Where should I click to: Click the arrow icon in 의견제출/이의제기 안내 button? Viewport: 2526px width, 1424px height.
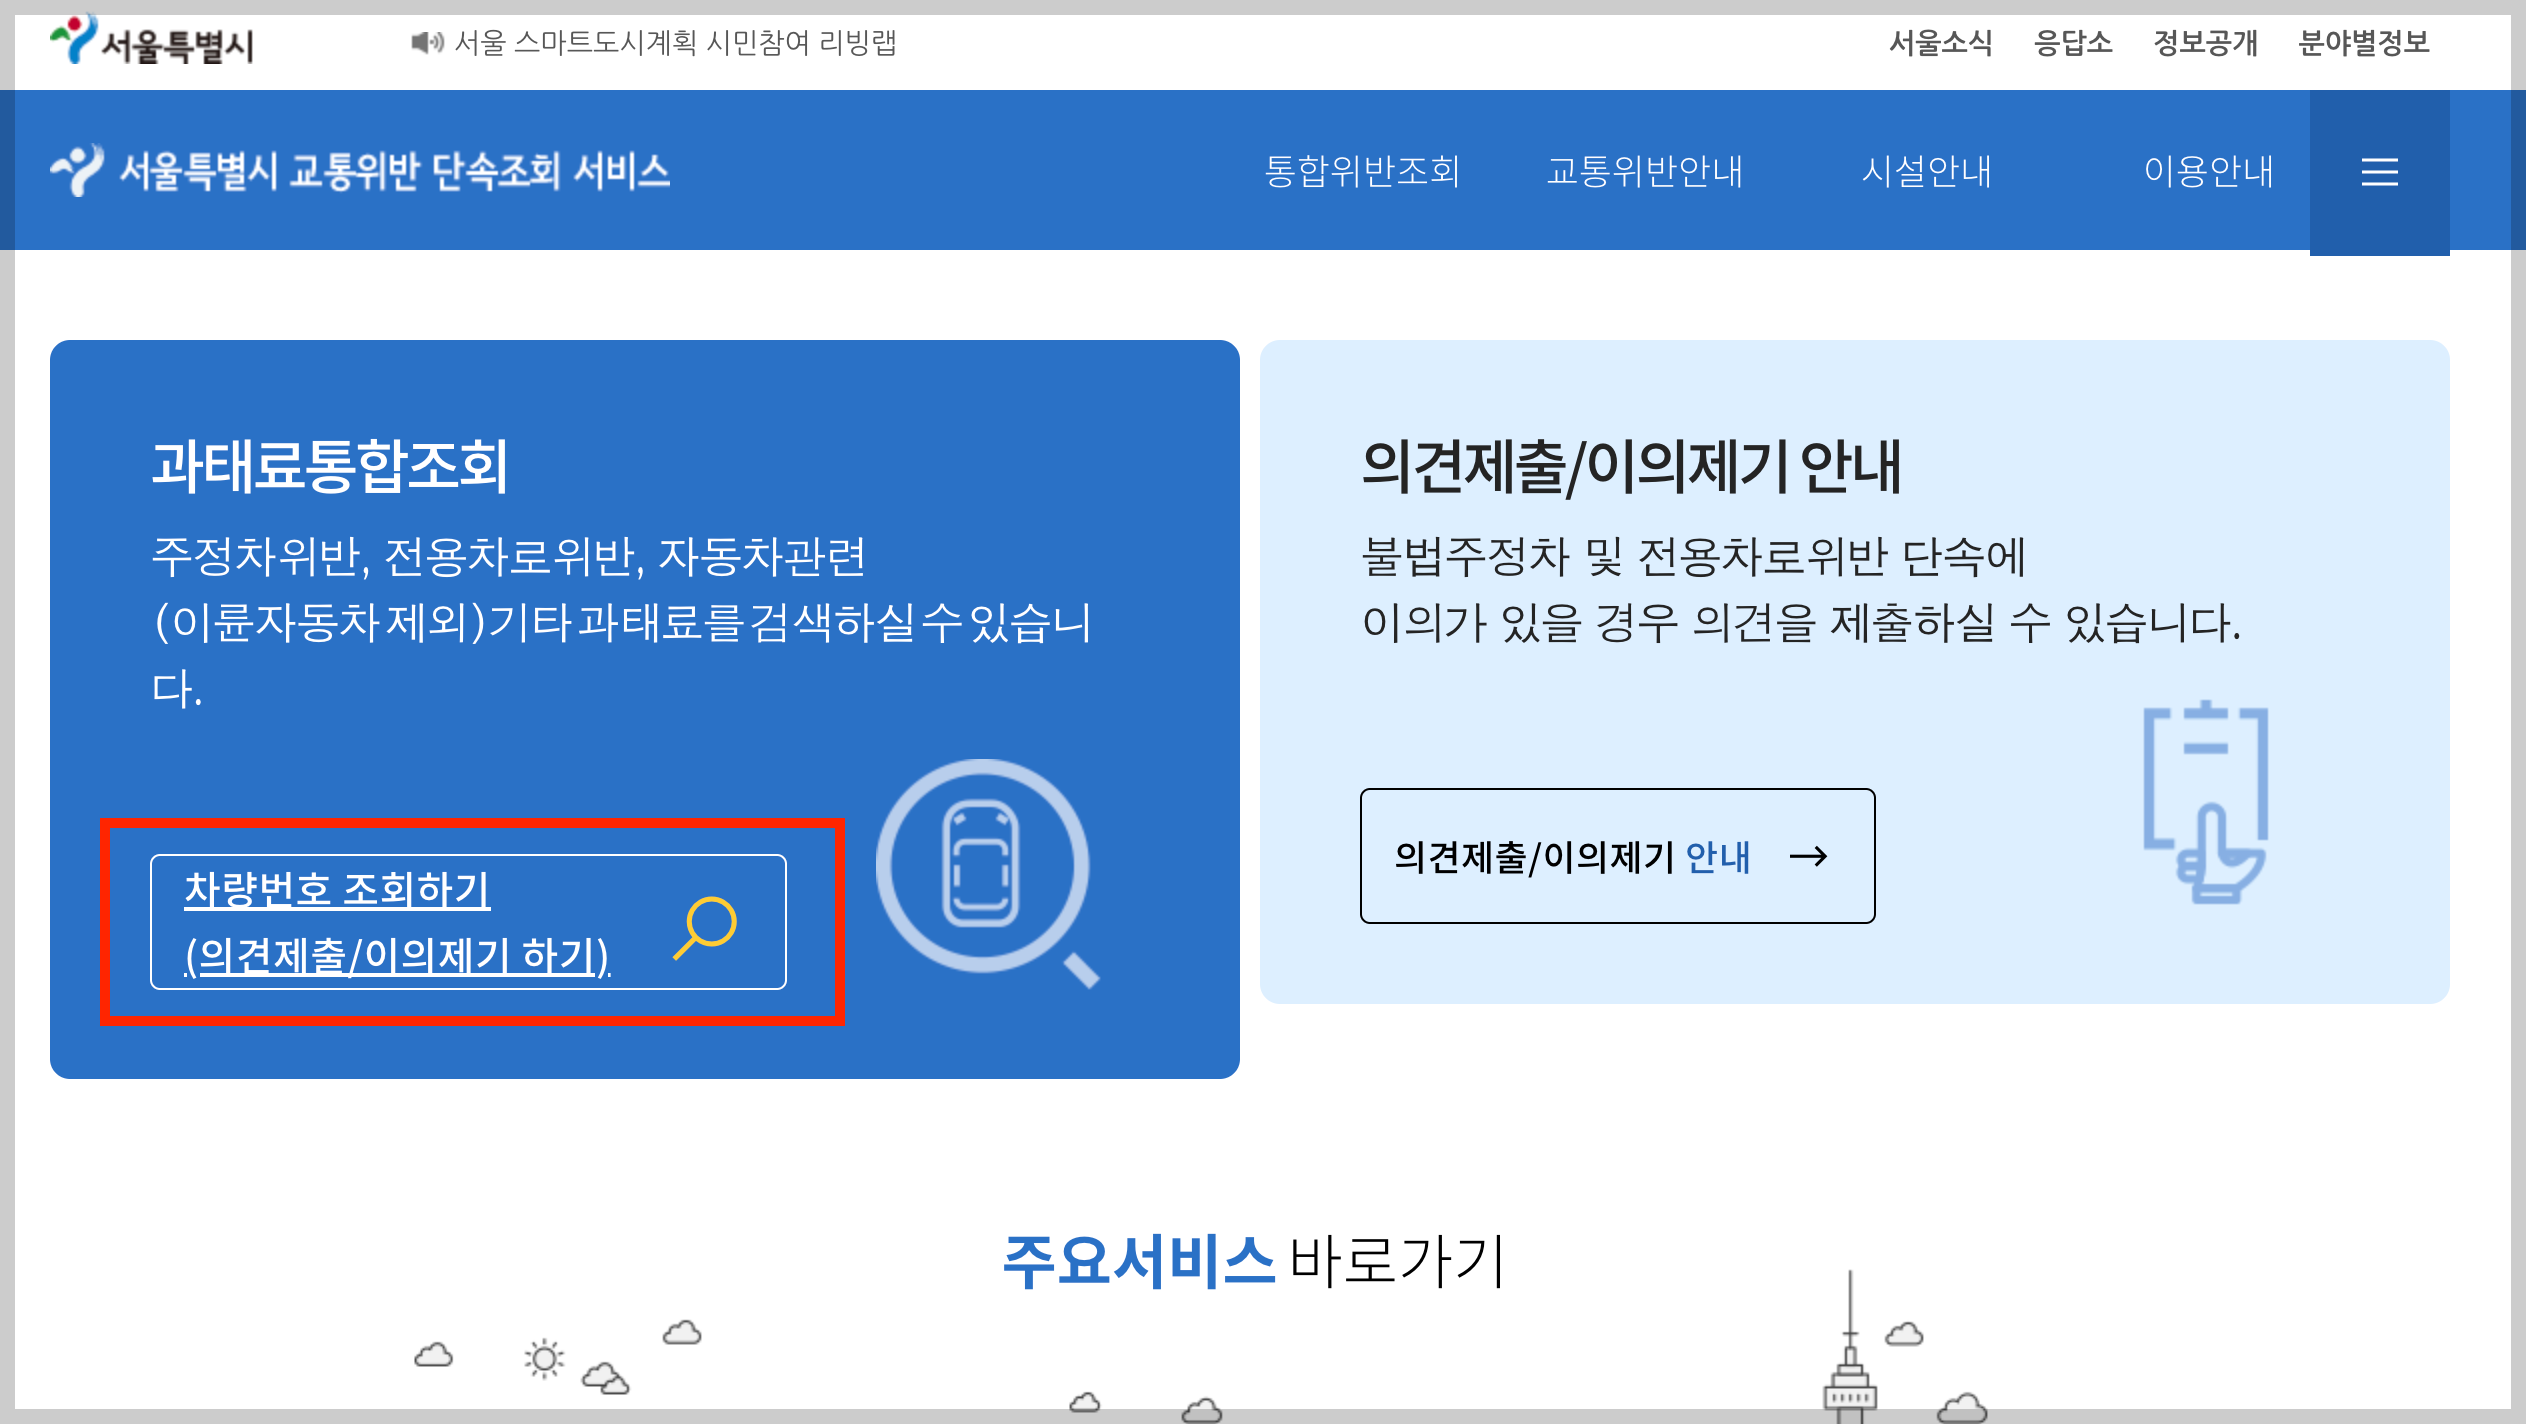coord(1808,856)
